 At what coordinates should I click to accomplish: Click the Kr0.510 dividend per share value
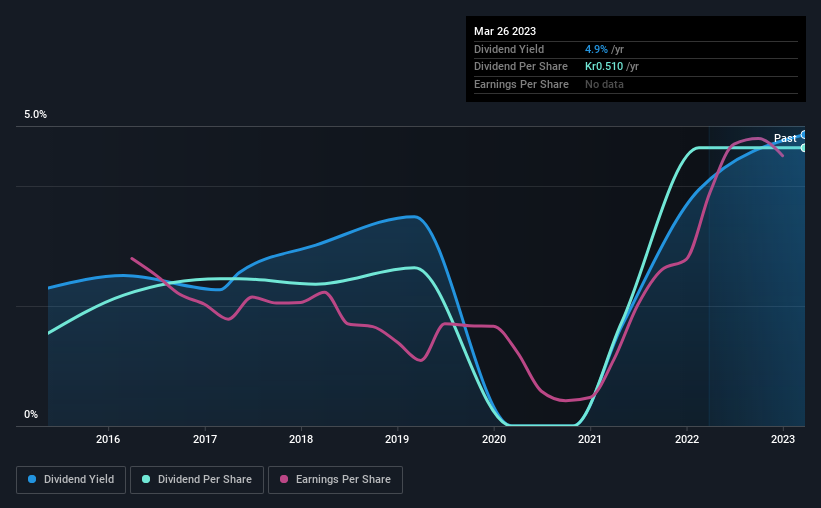(x=604, y=67)
